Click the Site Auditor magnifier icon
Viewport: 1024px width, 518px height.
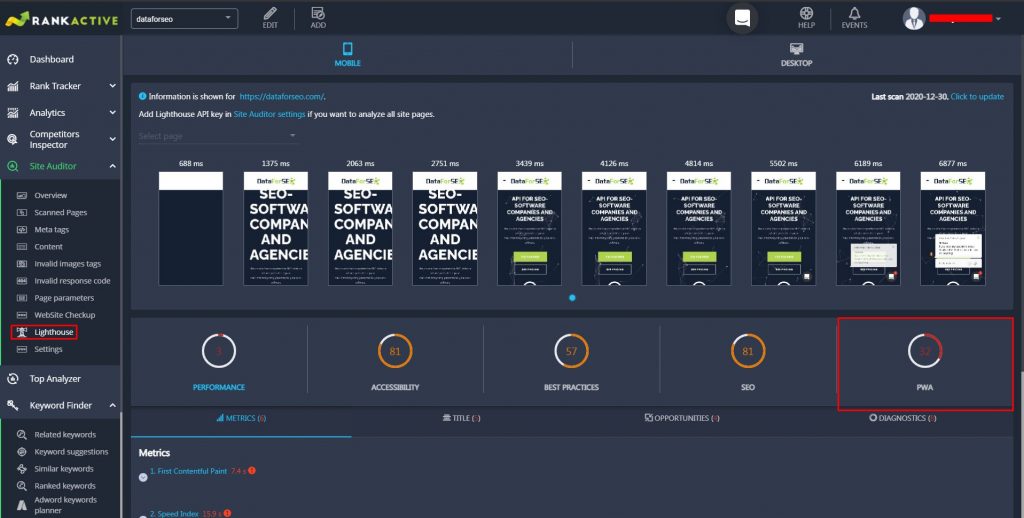[x=13, y=167]
